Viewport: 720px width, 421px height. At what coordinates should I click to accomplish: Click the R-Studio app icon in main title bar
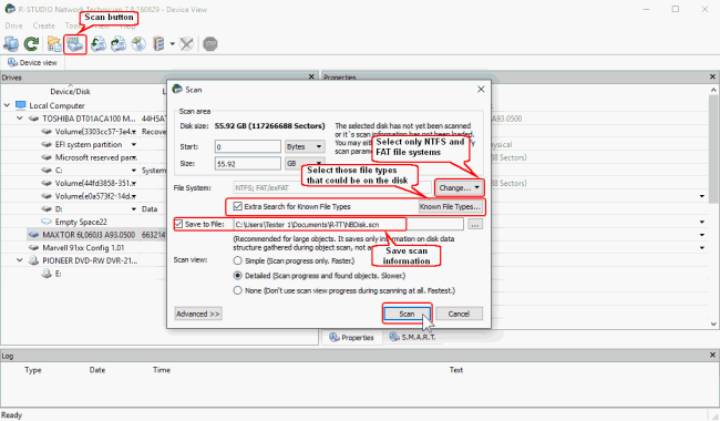click(10, 9)
